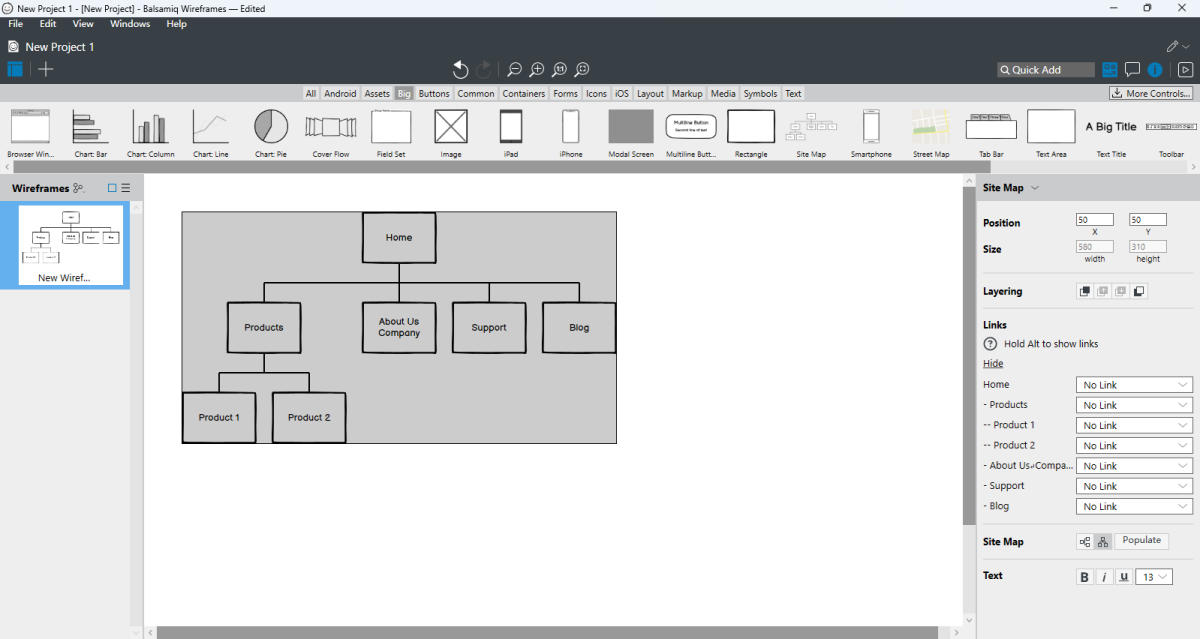Toggle Underline text formatting
1200x639 pixels.
point(1124,577)
